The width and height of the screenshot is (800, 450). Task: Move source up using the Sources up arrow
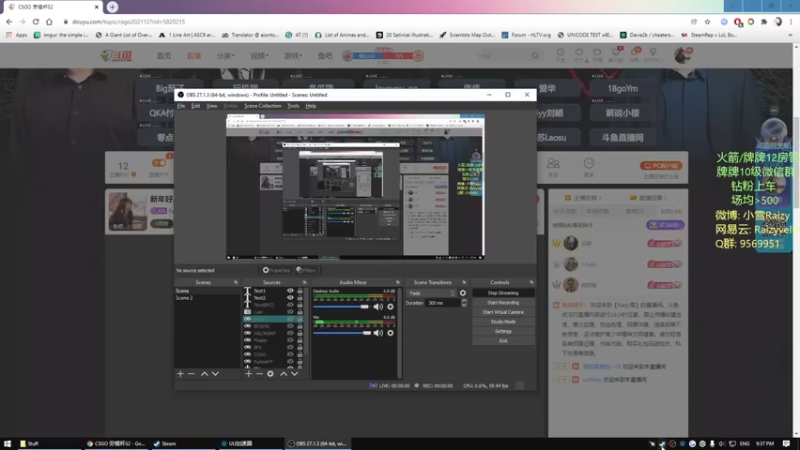[x=284, y=374]
